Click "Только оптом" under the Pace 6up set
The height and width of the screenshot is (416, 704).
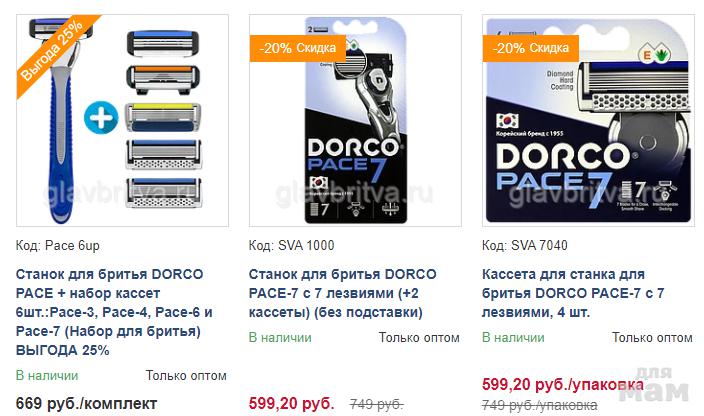click(x=186, y=376)
